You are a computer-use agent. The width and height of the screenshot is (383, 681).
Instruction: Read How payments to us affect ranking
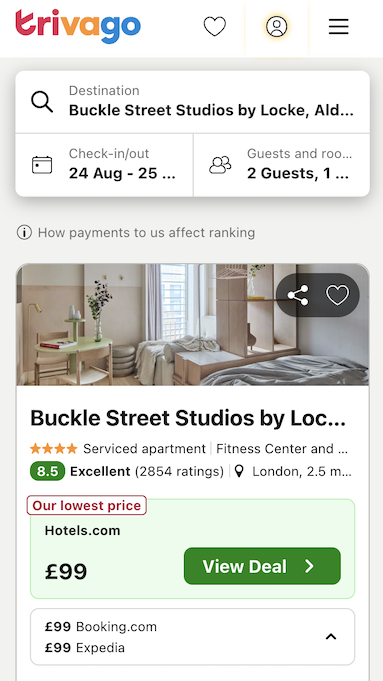pyautogui.click(x=146, y=233)
